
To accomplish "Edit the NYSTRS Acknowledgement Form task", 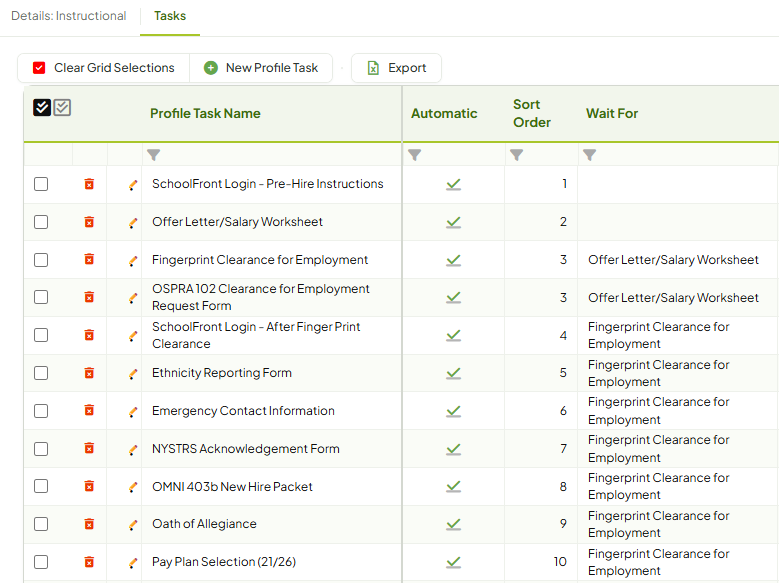I will tap(133, 450).
